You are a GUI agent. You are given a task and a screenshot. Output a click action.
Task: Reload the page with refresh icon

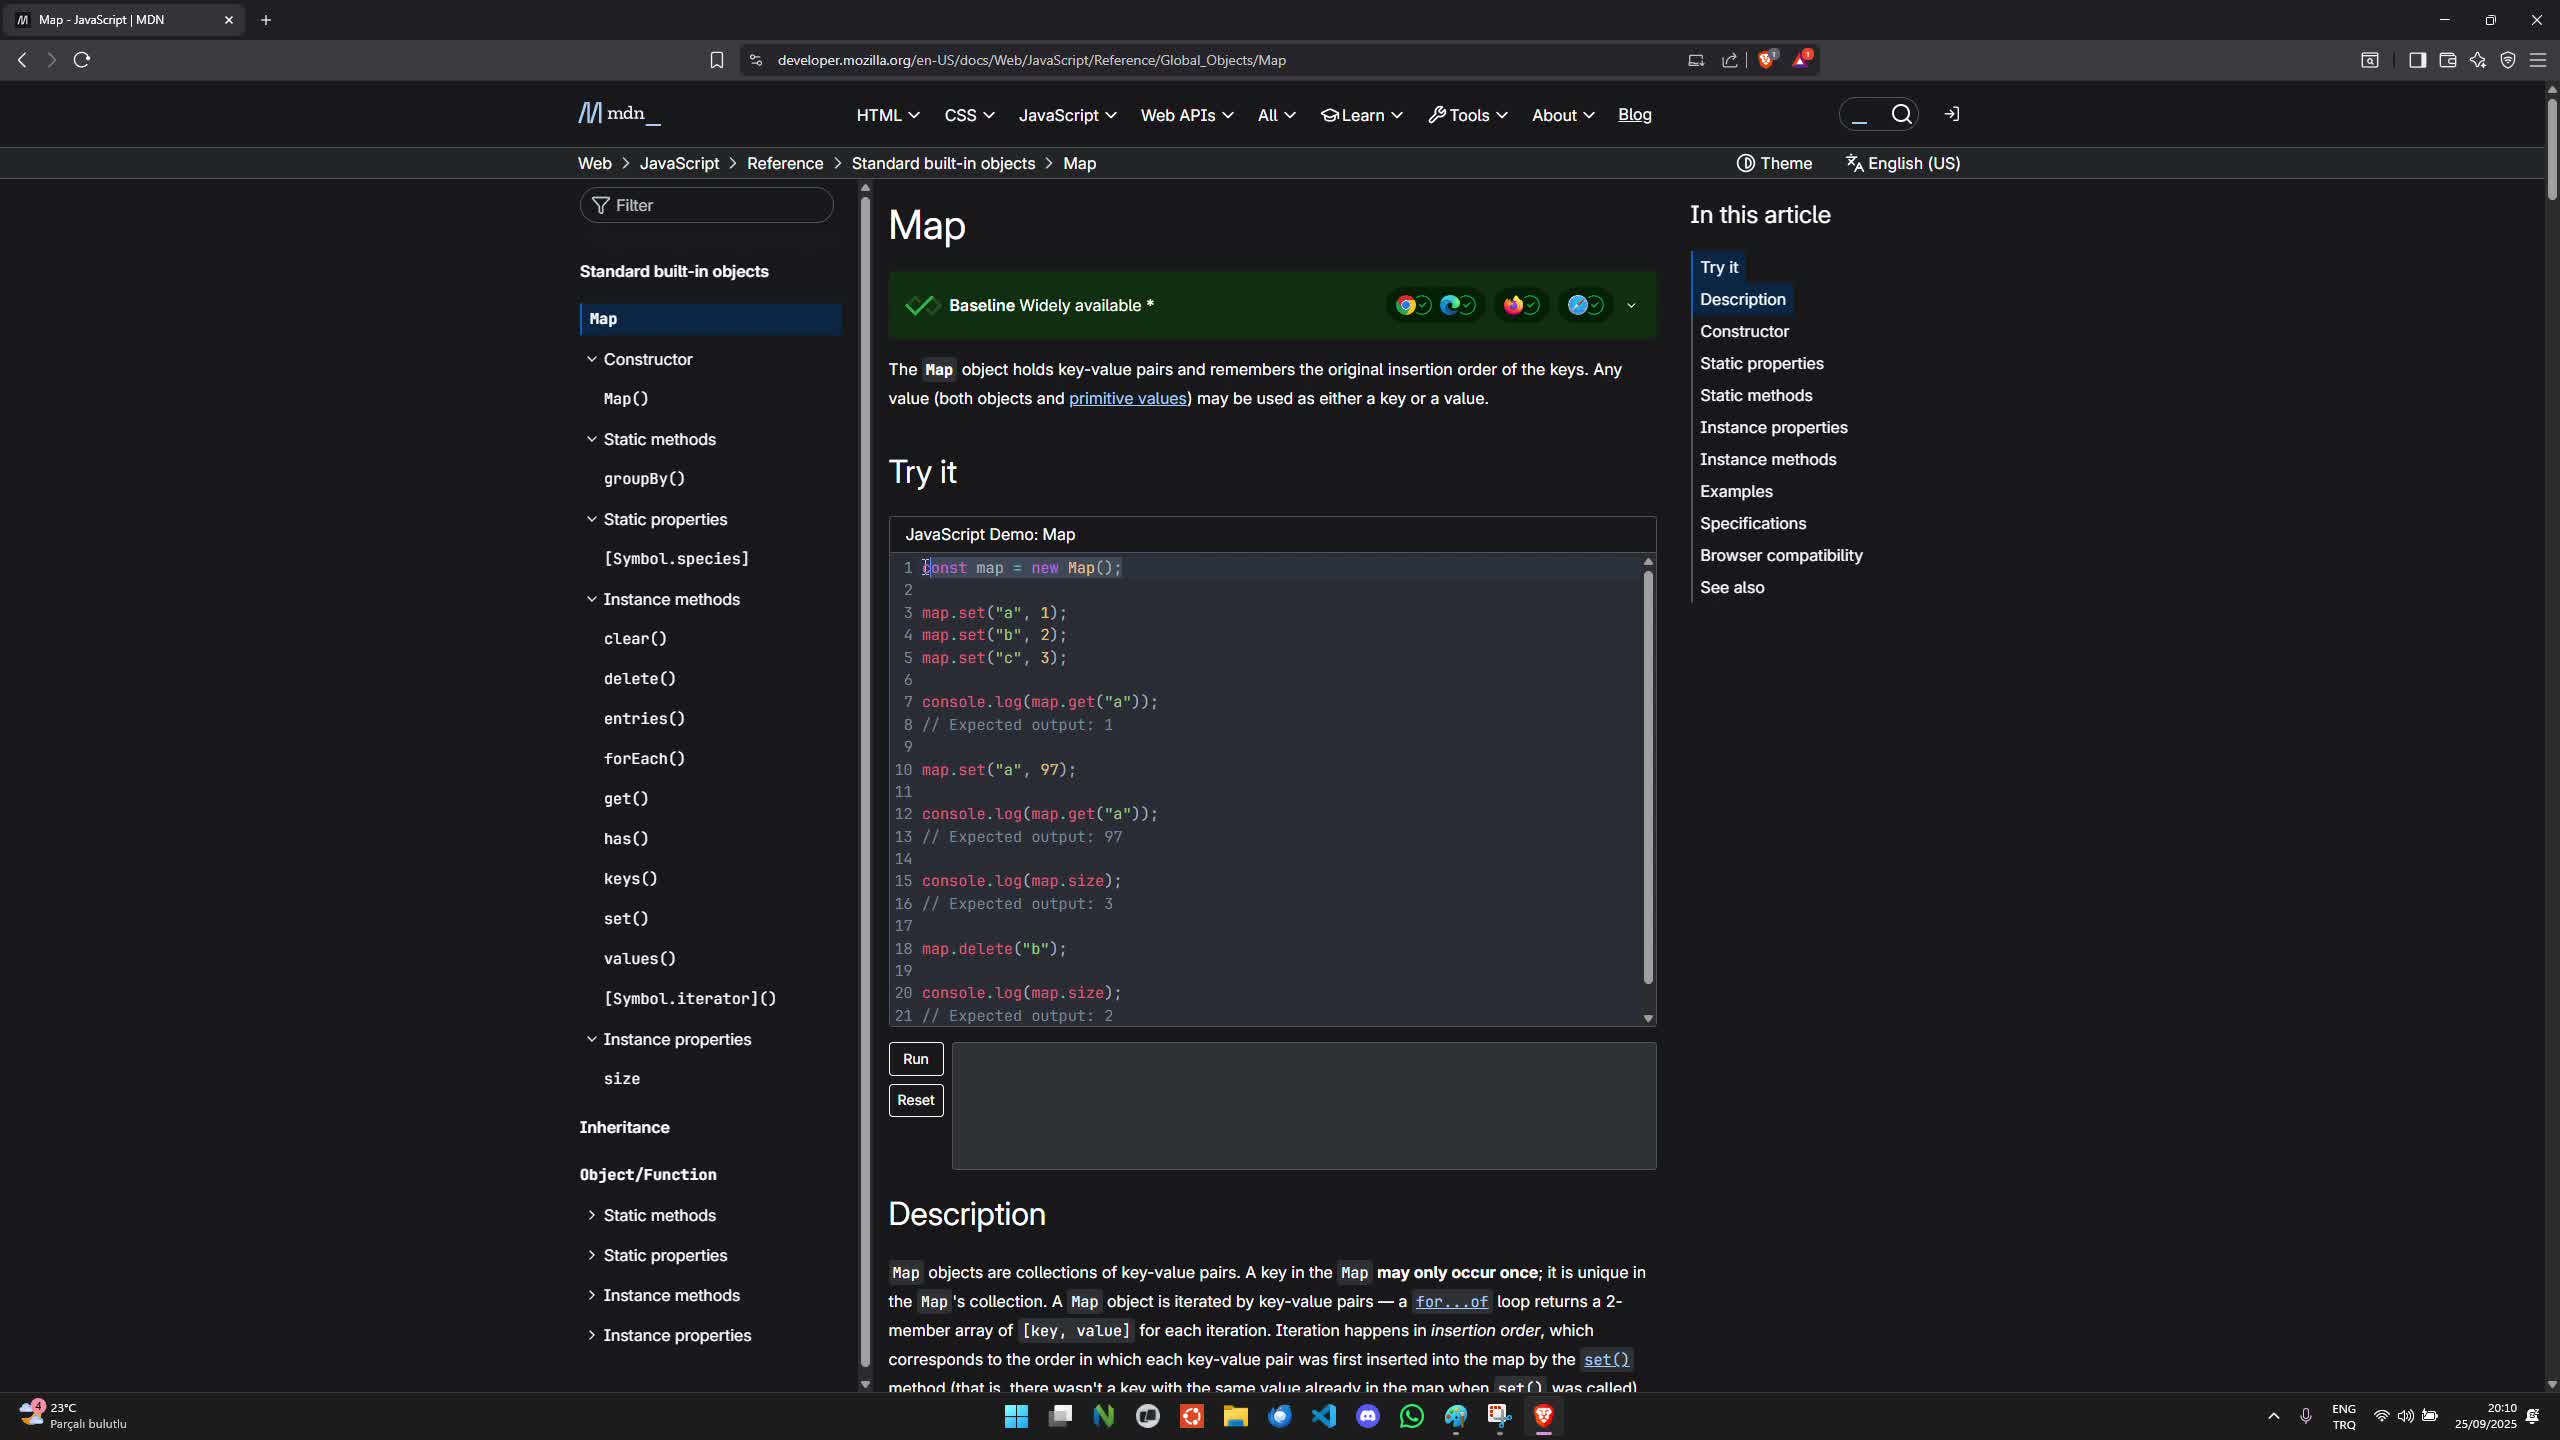pyautogui.click(x=82, y=60)
